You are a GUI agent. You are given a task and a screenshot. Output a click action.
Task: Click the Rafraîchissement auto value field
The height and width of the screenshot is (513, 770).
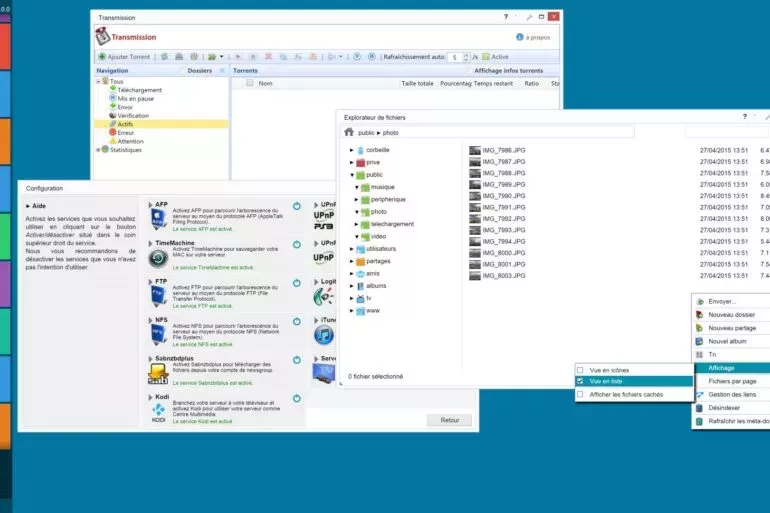[455, 57]
